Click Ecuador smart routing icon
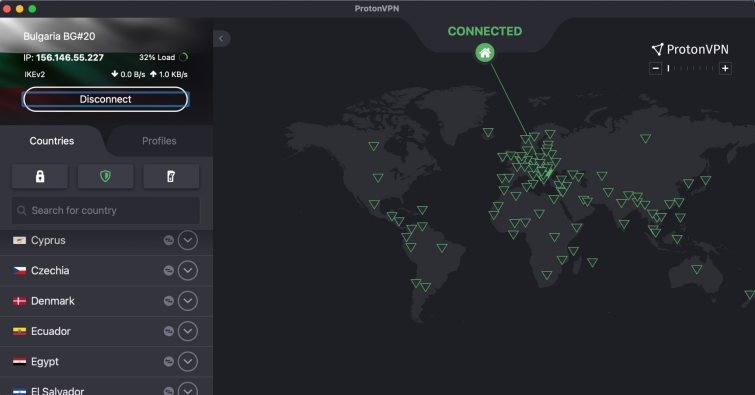755x395 pixels. (x=169, y=331)
